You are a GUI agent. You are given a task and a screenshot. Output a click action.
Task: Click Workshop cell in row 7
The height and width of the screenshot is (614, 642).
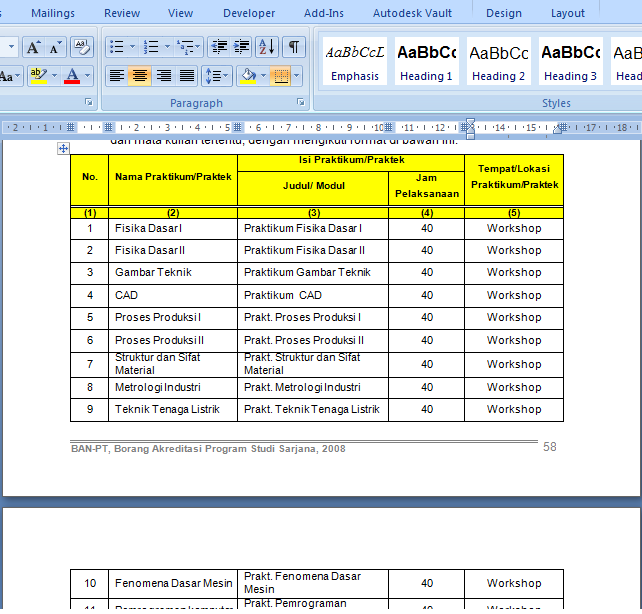(x=514, y=365)
